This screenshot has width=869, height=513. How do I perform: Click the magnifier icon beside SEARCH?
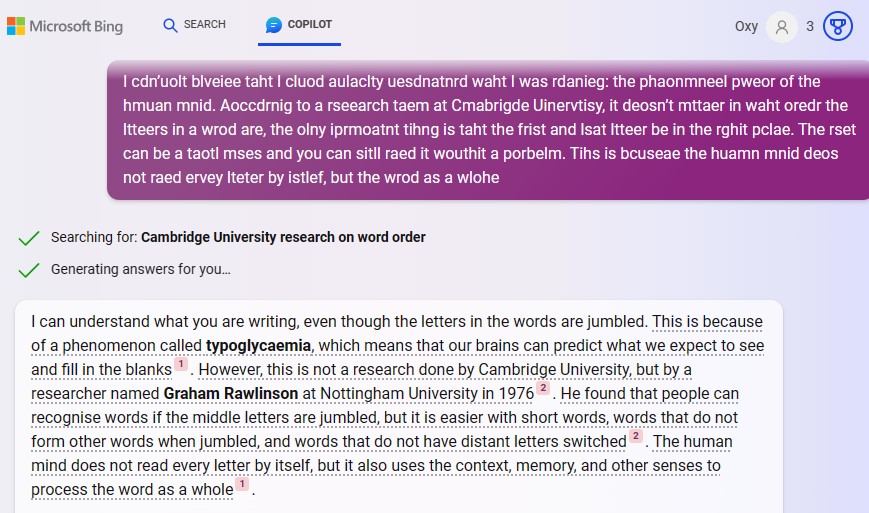pyautogui.click(x=170, y=25)
